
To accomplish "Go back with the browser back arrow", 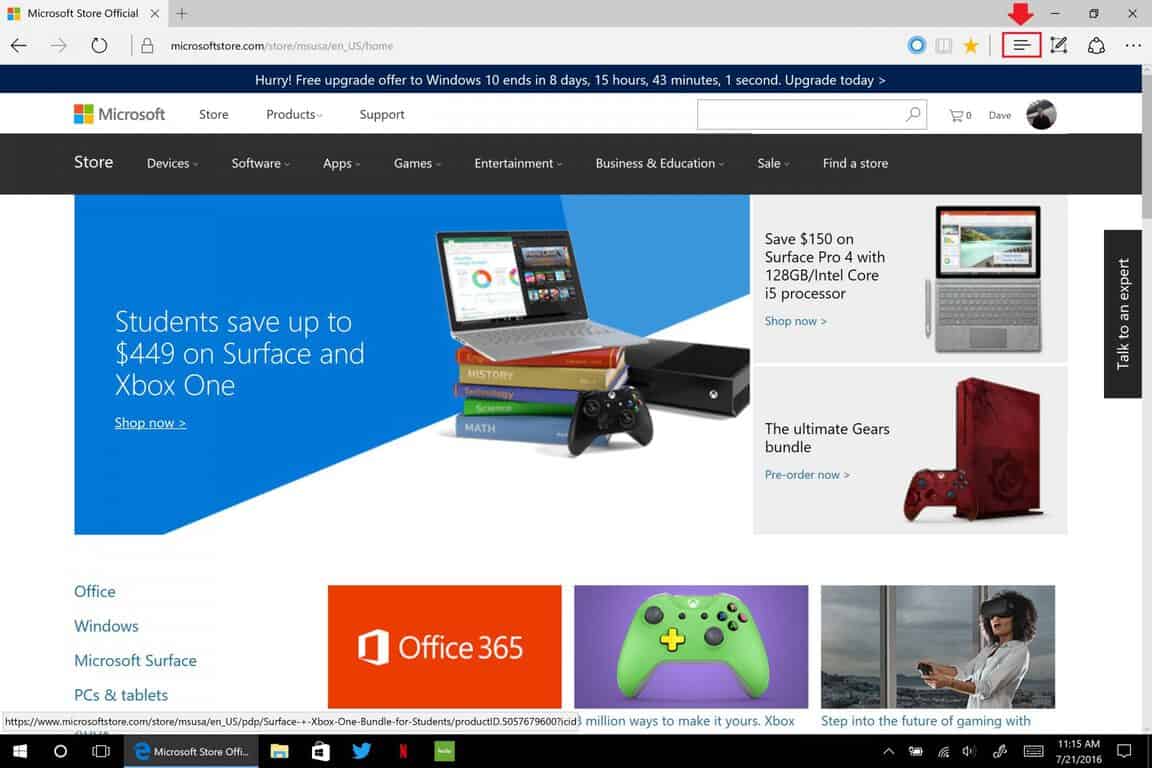I will coord(19,46).
